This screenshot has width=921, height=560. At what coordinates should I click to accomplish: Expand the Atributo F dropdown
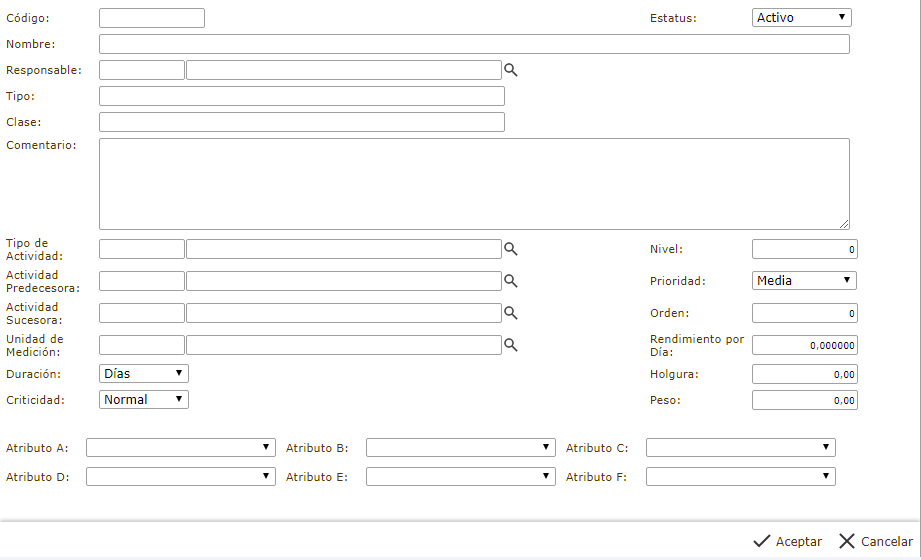(x=740, y=477)
